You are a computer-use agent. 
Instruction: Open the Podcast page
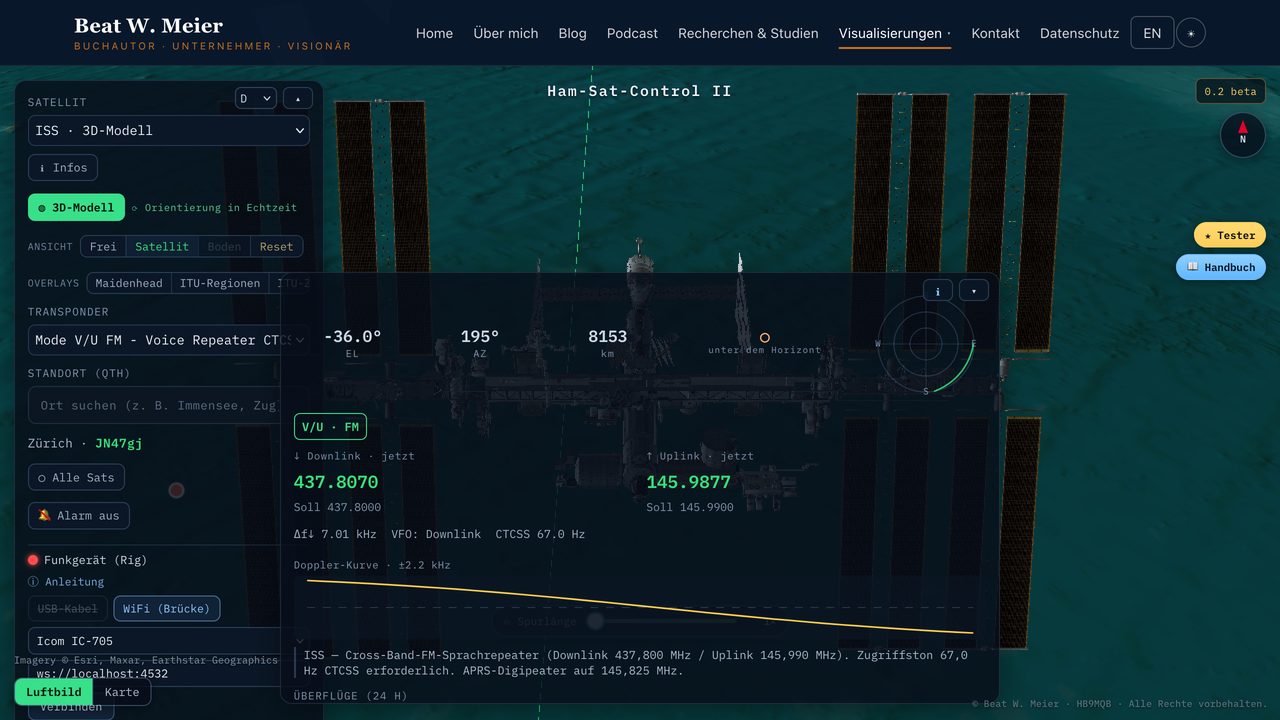(632, 33)
